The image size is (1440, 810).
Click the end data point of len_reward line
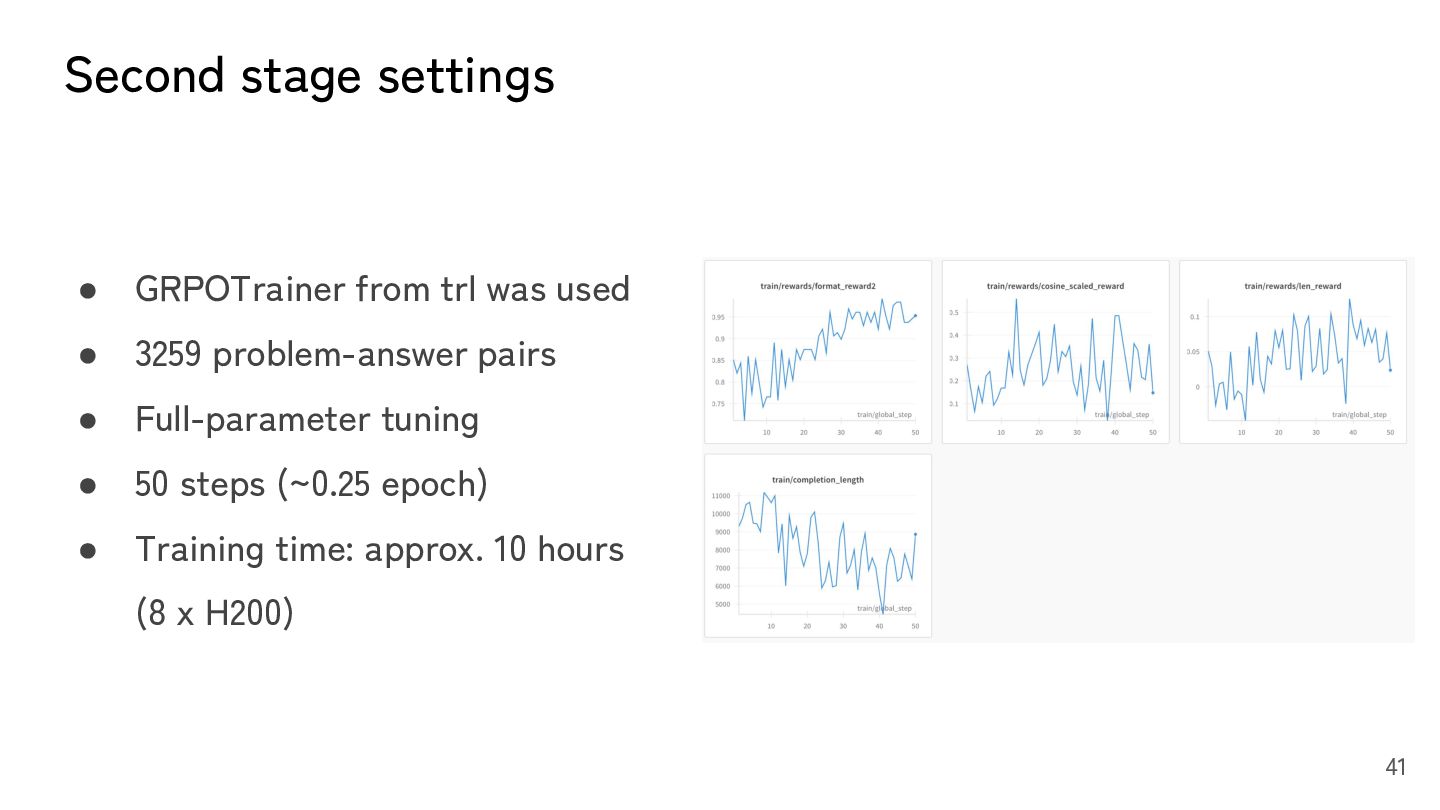(1390, 370)
